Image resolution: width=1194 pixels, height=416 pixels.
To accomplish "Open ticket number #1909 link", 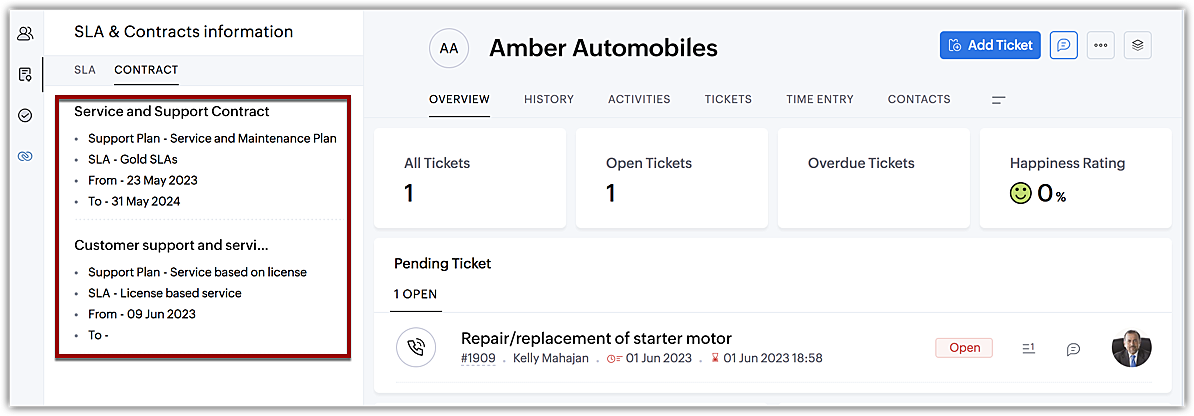I will pyautogui.click(x=478, y=358).
